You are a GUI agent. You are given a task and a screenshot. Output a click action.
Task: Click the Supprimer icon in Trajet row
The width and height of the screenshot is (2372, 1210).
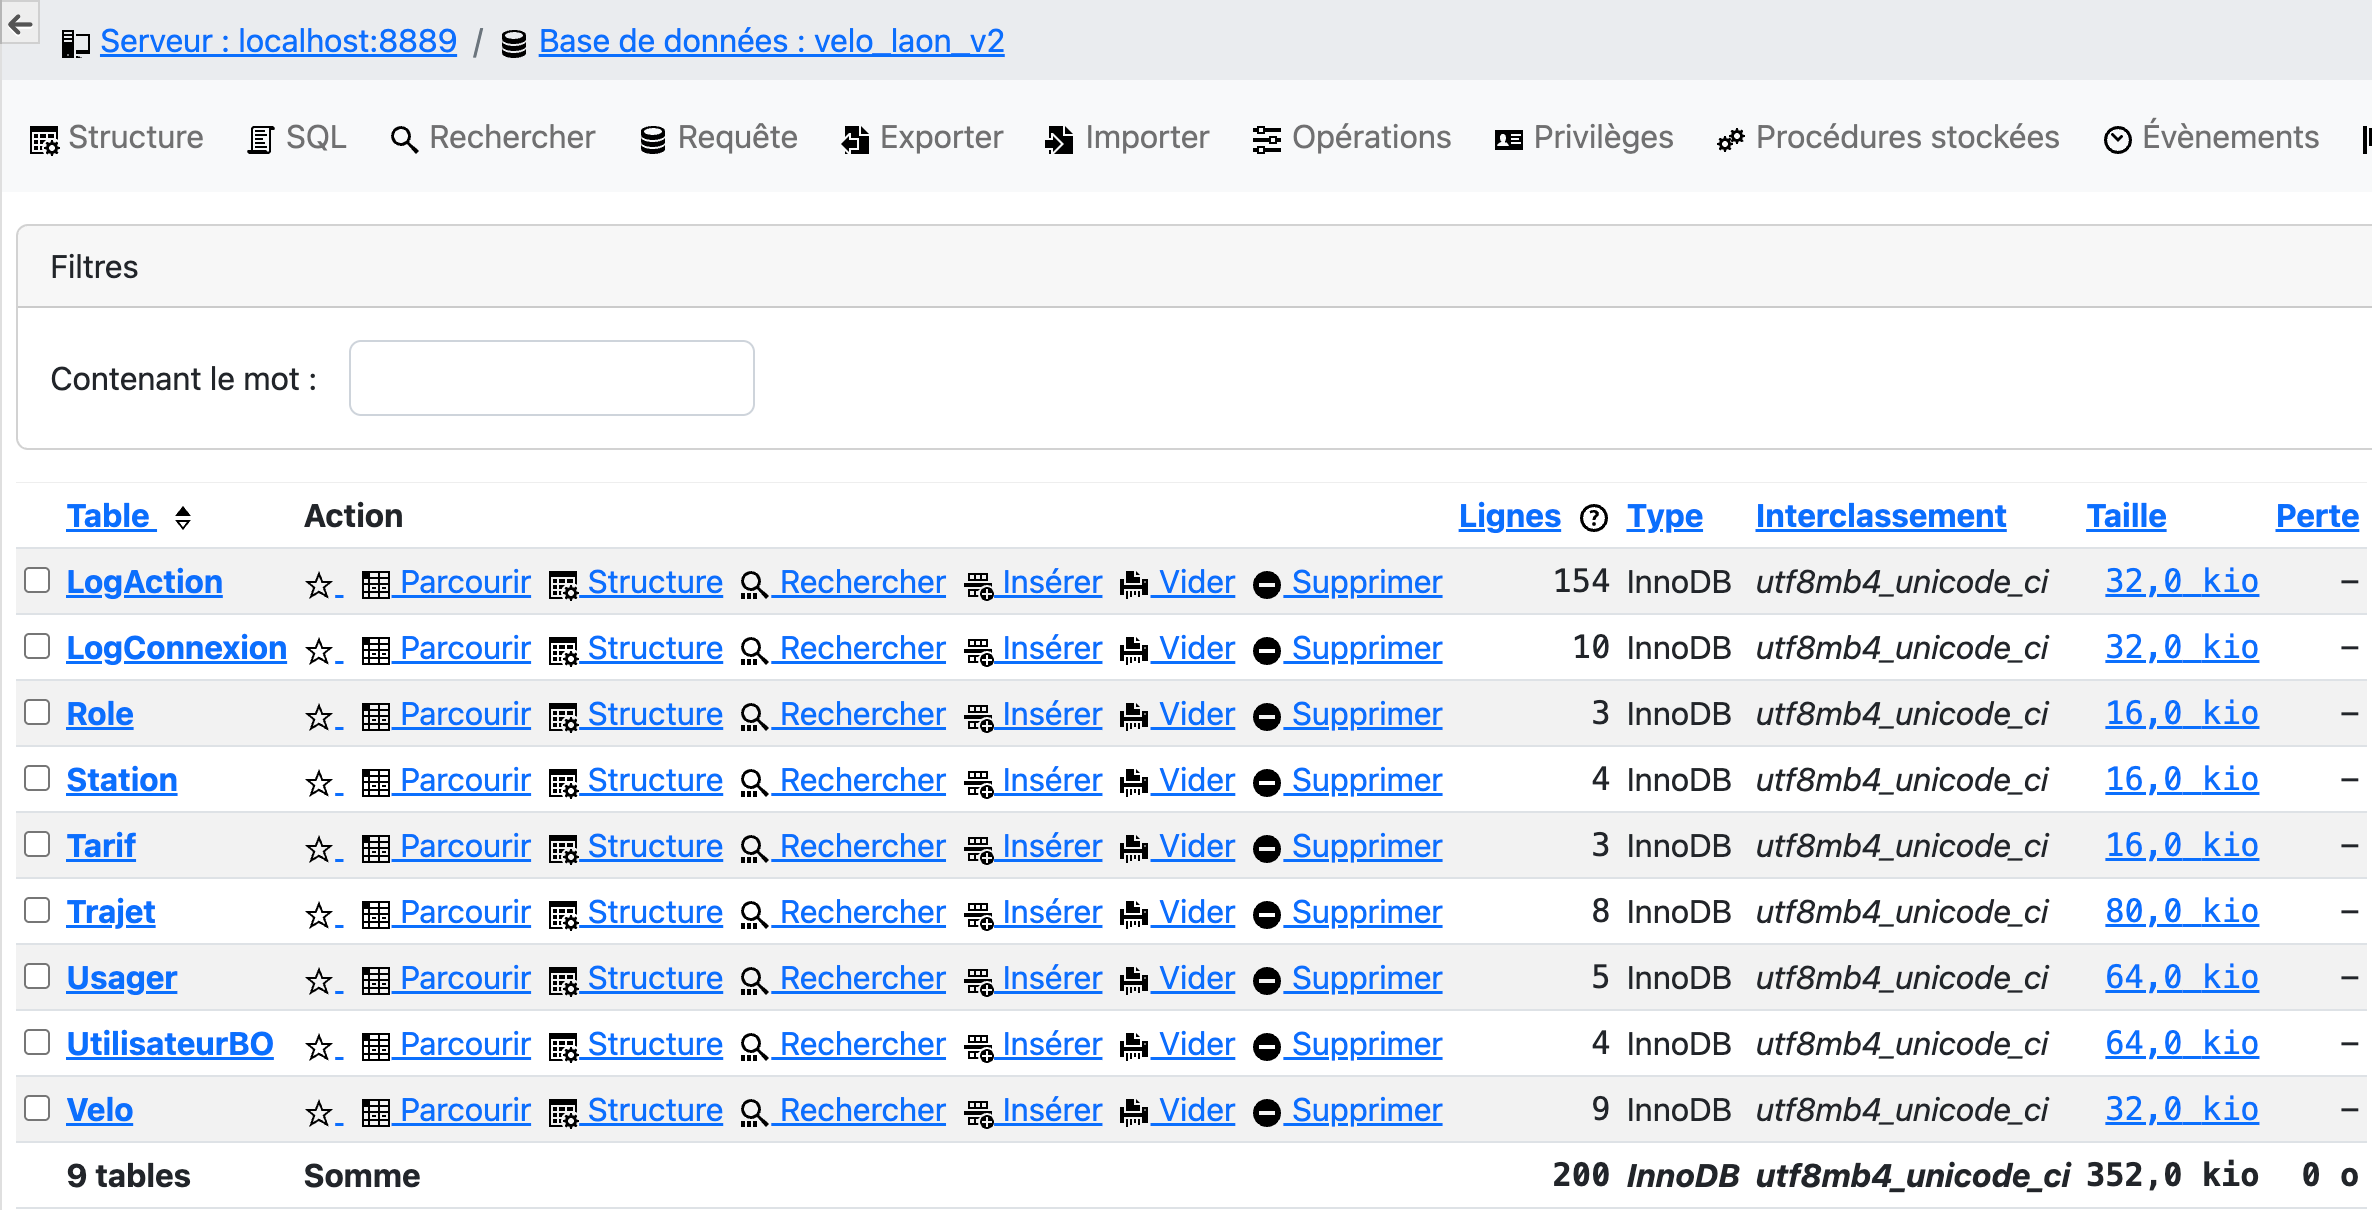click(1266, 915)
